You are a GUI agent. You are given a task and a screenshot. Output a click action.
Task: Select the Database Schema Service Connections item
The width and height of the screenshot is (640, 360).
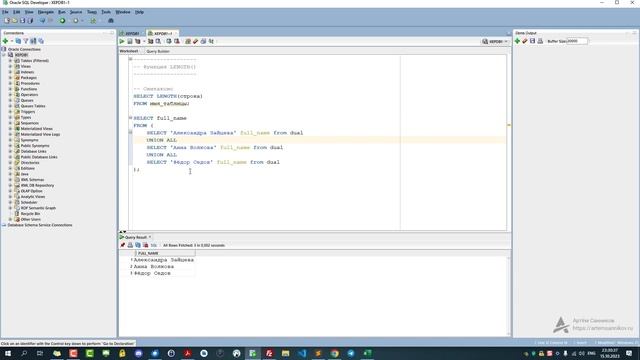[x=40, y=225]
